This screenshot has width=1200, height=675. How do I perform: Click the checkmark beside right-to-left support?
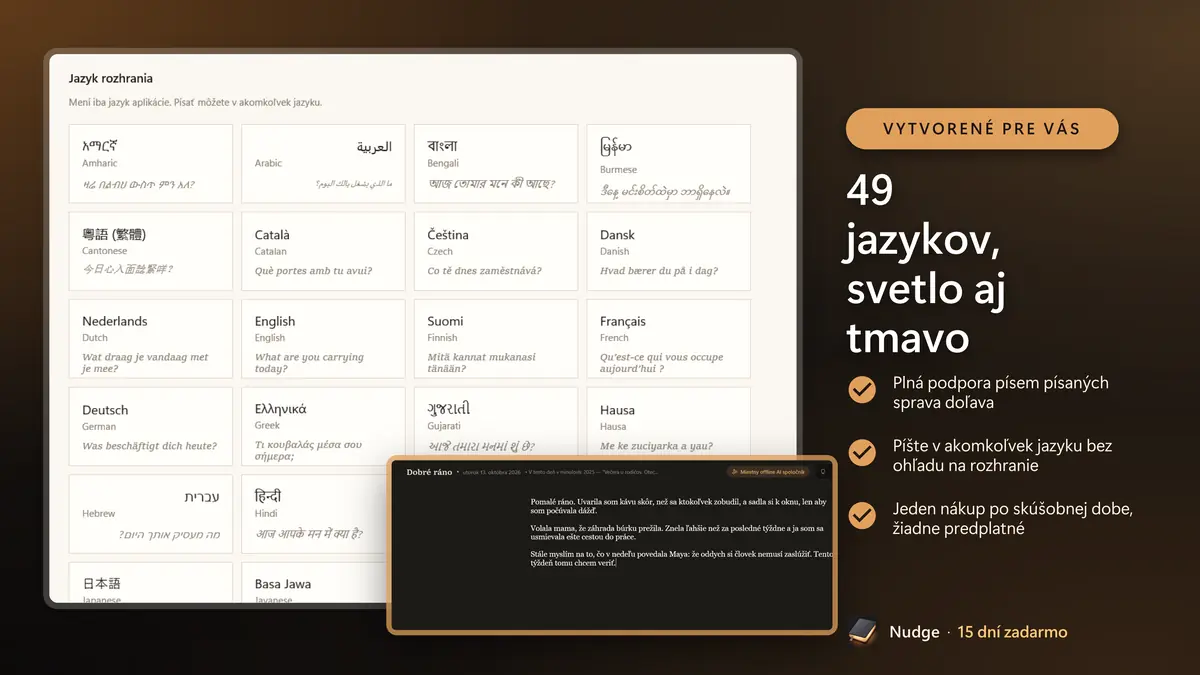pyautogui.click(x=861, y=389)
